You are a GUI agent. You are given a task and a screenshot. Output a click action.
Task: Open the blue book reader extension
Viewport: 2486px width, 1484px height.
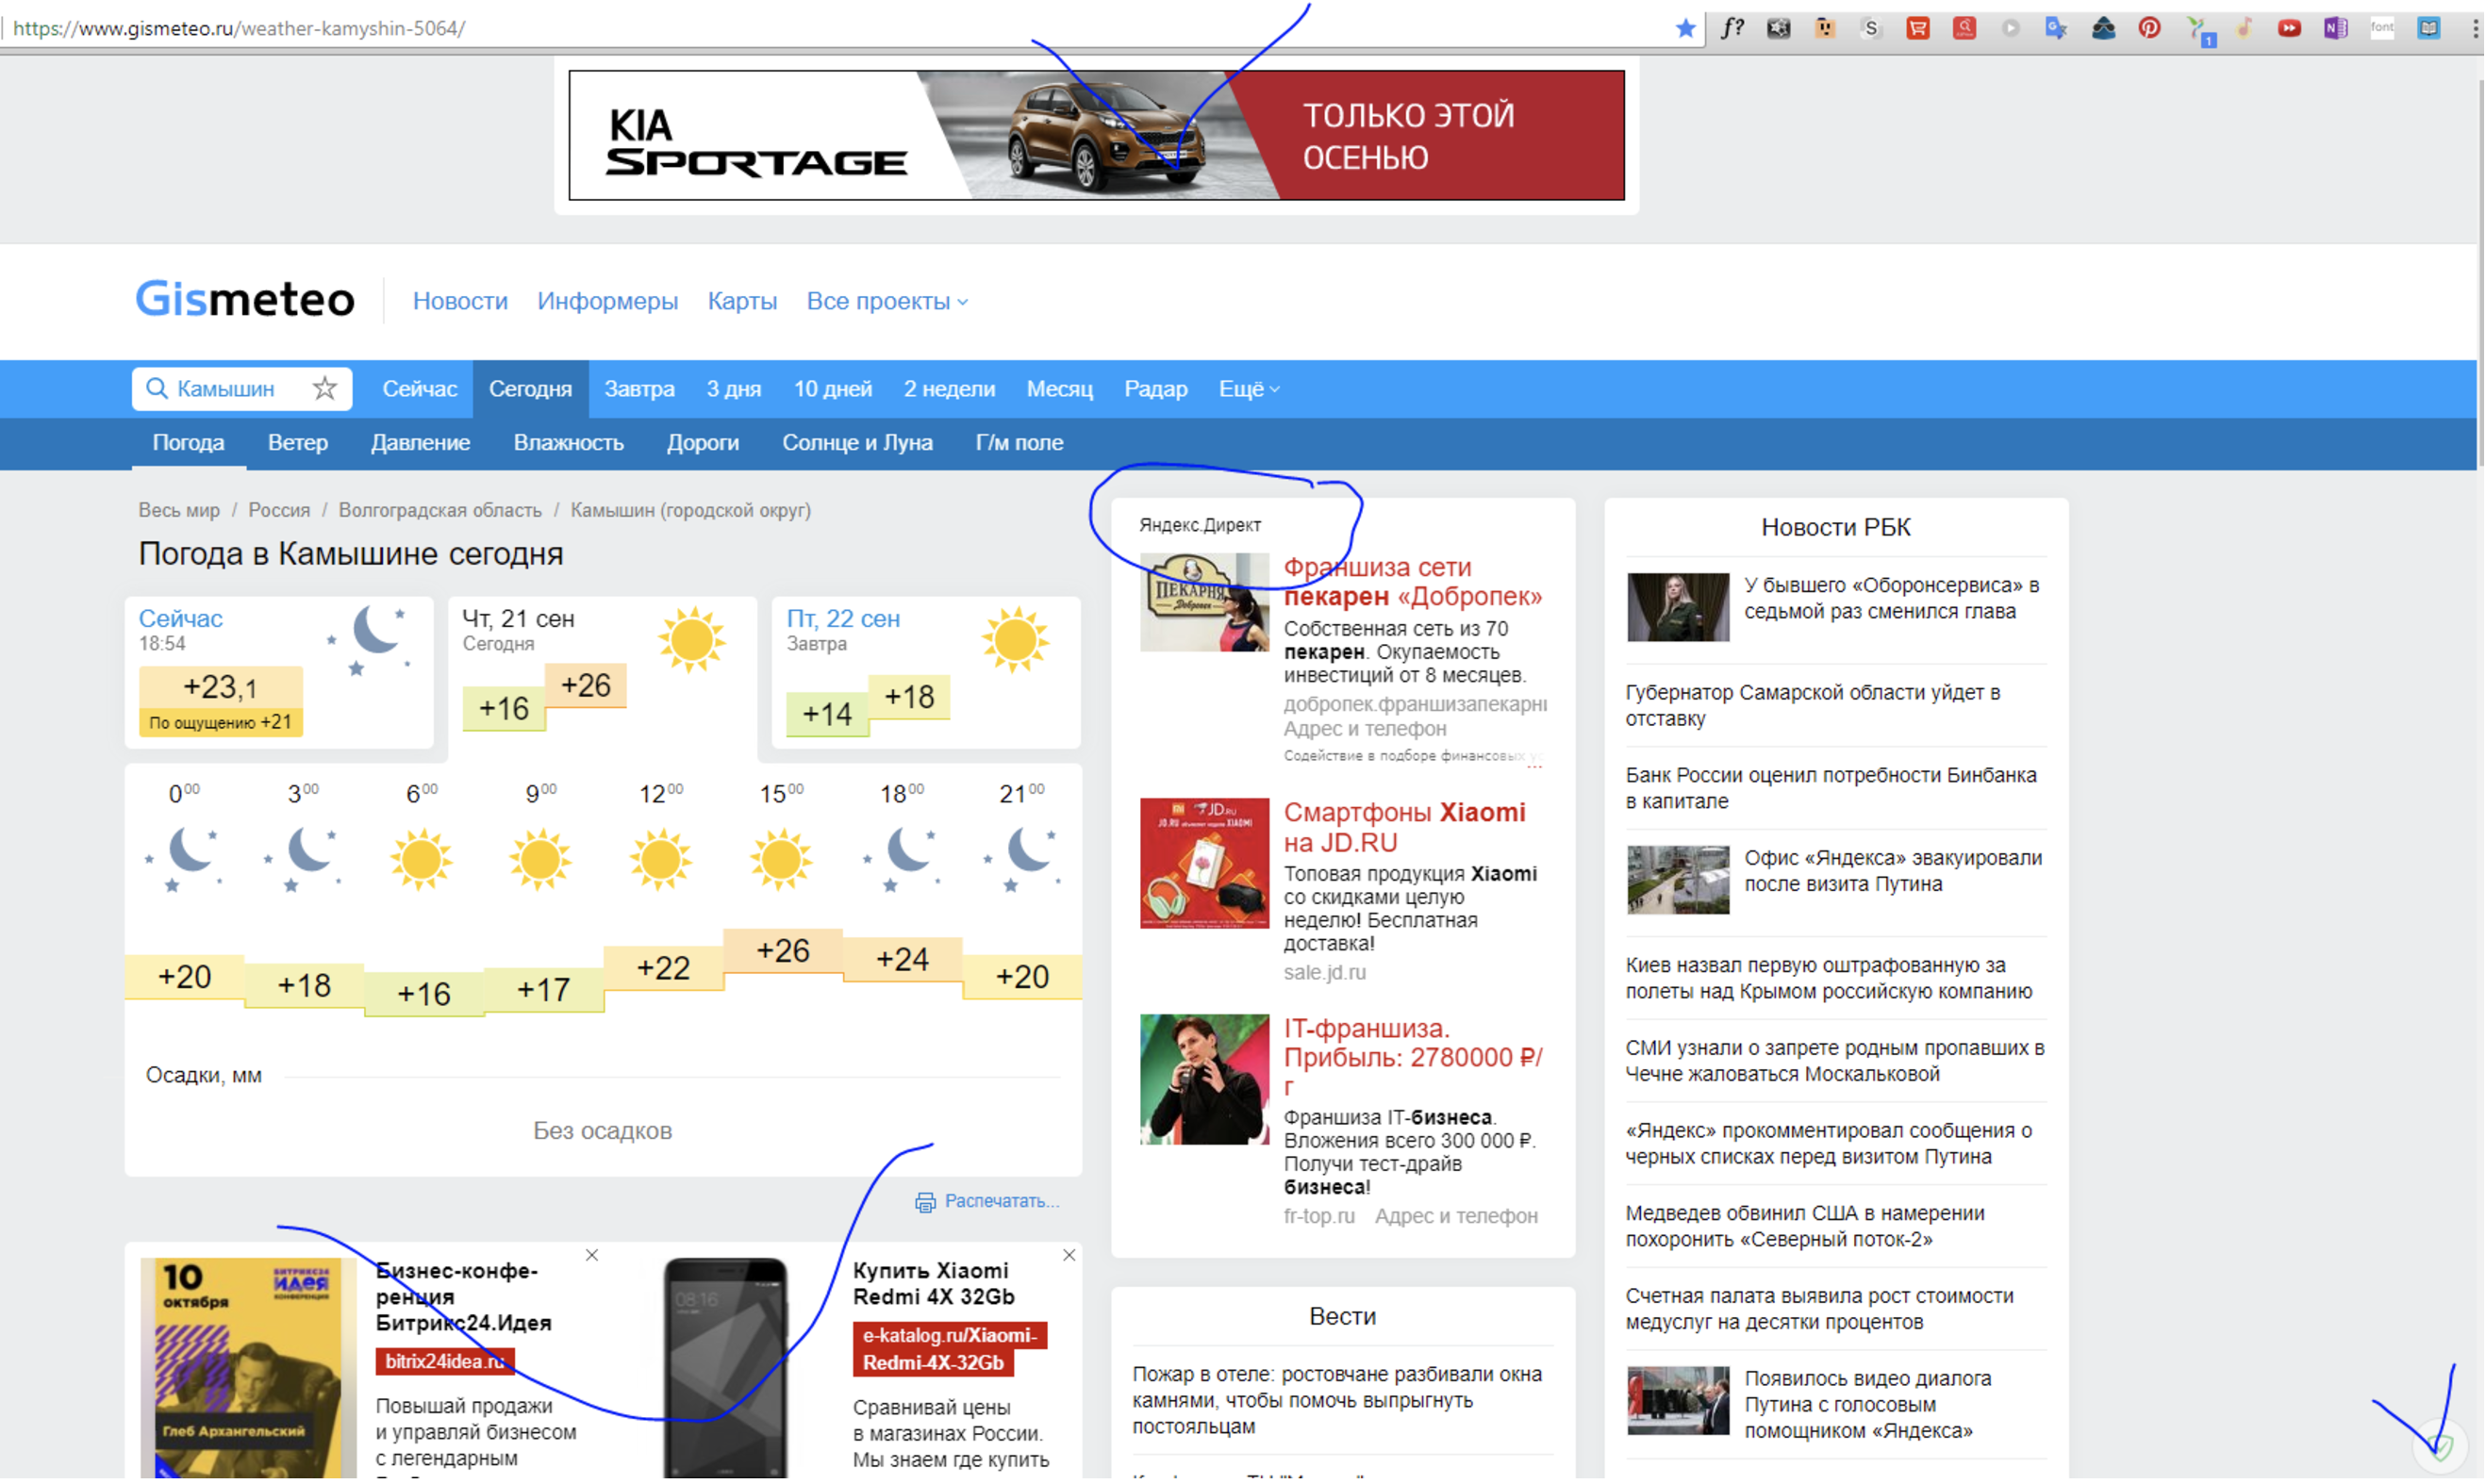tap(2429, 28)
